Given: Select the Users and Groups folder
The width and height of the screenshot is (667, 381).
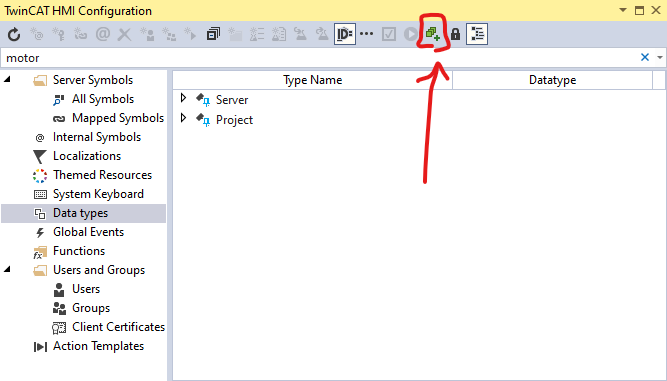Looking at the screenshot, I should (x=99, y=270).
